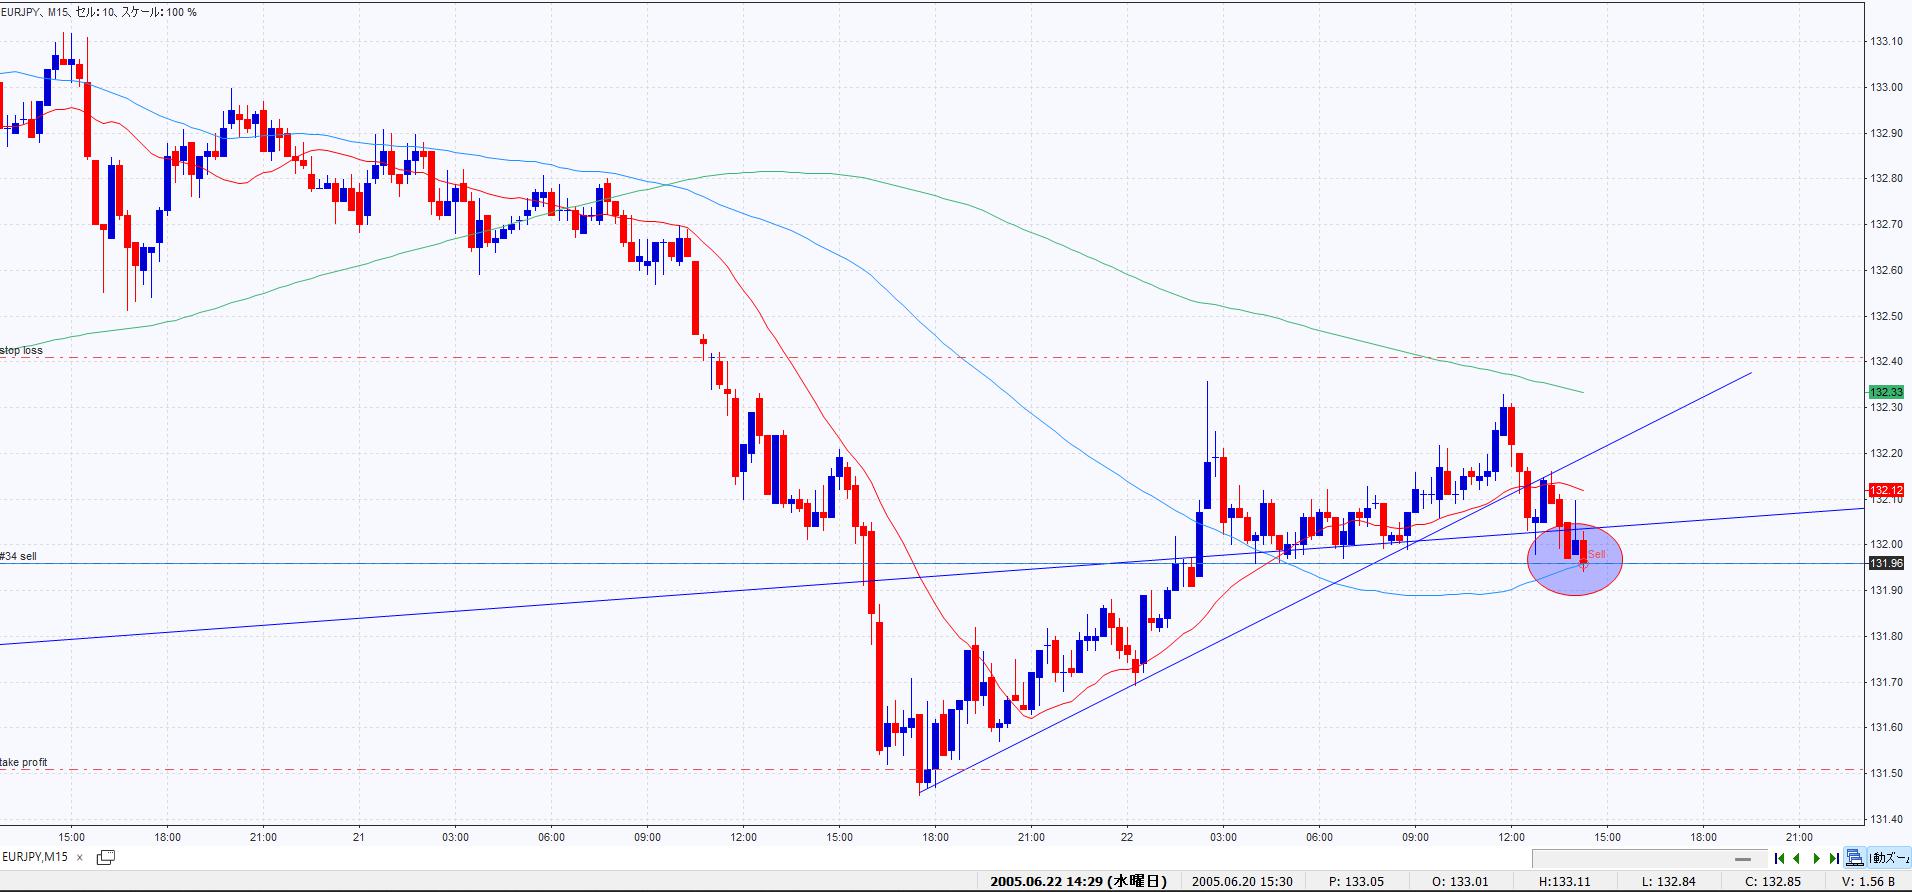Screen dimensions: 1912x892
Task: Click the #34 sell order line
Action: pos(500,563)
